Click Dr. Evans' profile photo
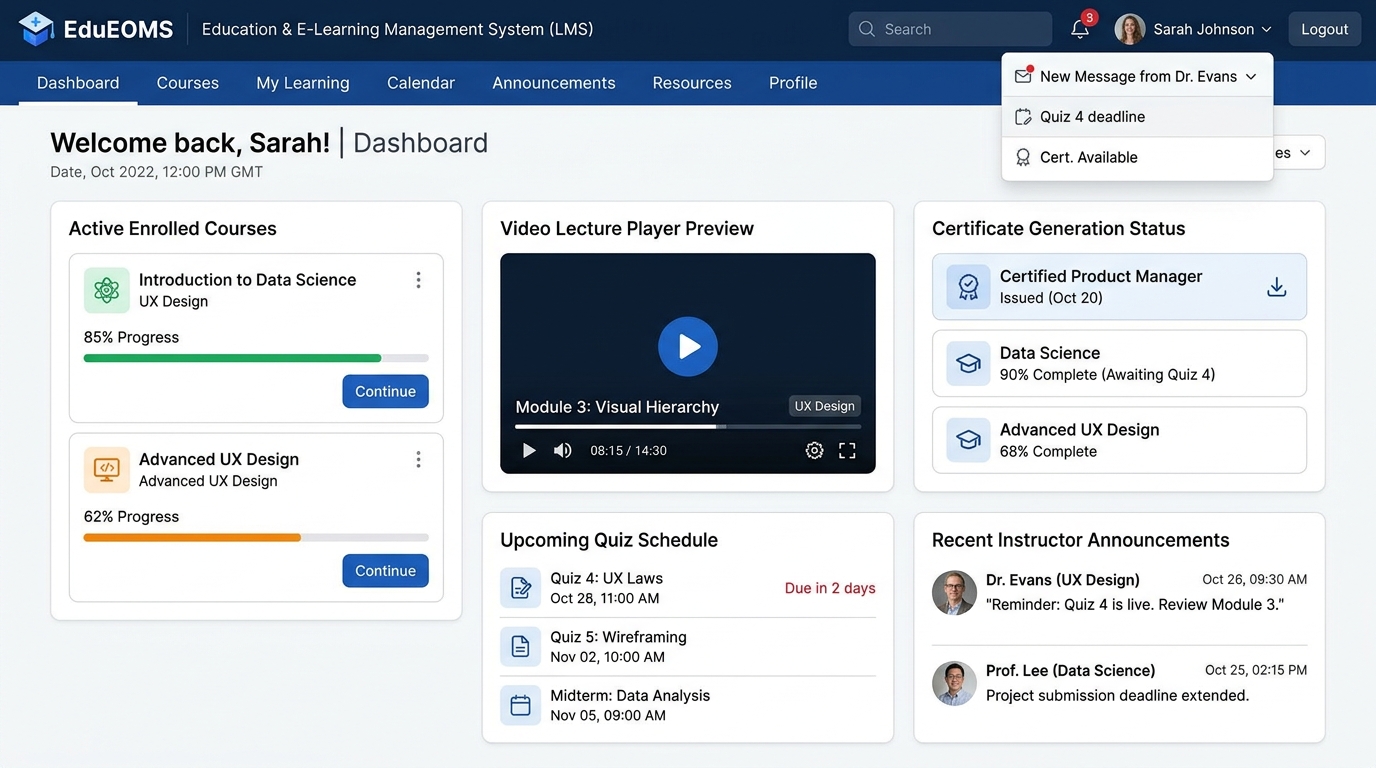The height and width of the screenshot is (768, 1376). coord(954,593)
